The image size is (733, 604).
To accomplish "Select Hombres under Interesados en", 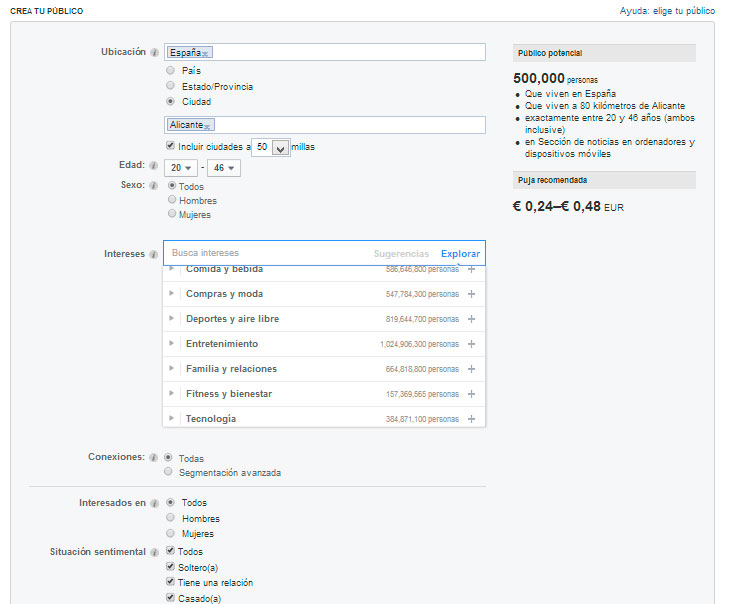I will coord(171,518).
